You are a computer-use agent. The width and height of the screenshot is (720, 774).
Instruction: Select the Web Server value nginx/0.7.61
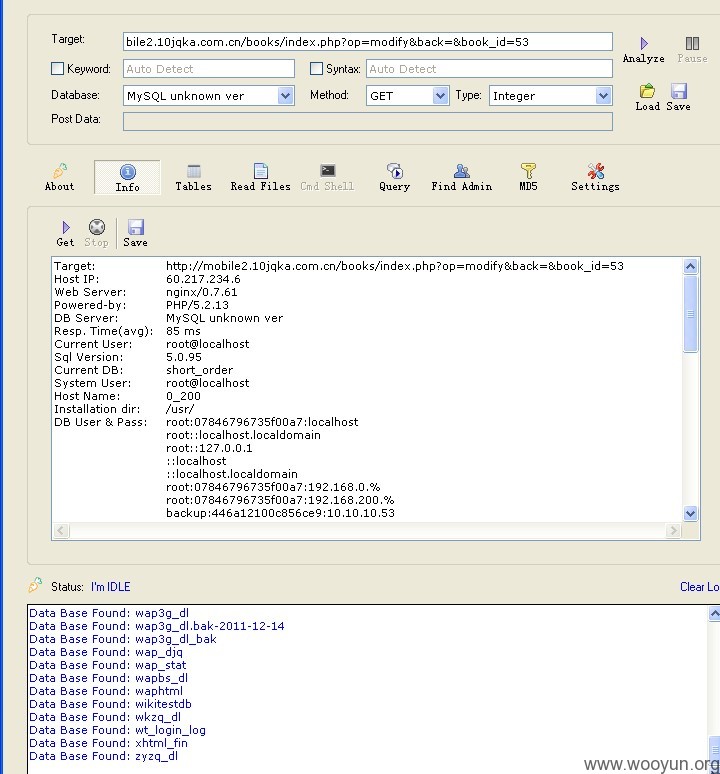pyautogui.click(x=202, y=292)
